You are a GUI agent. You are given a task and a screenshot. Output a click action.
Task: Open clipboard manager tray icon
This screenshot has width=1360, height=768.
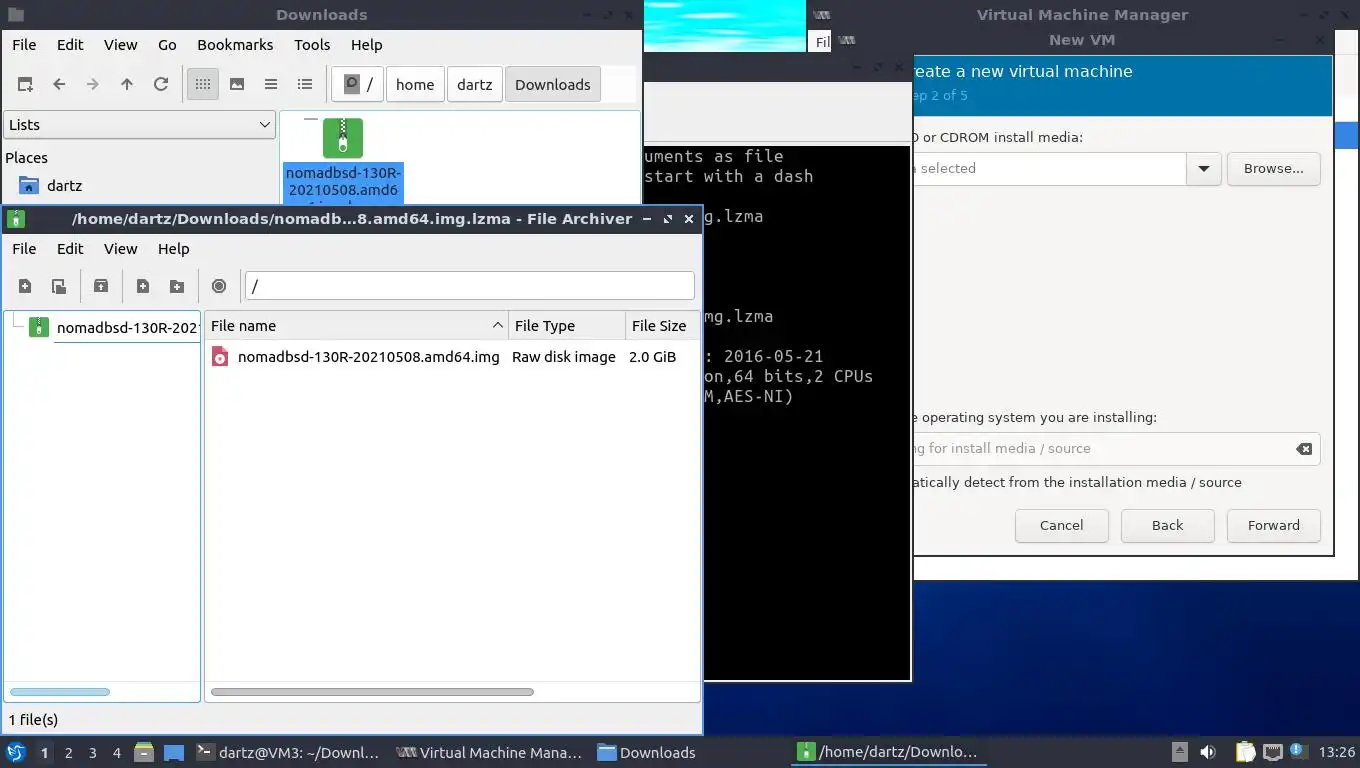[x=1244, y=752]
